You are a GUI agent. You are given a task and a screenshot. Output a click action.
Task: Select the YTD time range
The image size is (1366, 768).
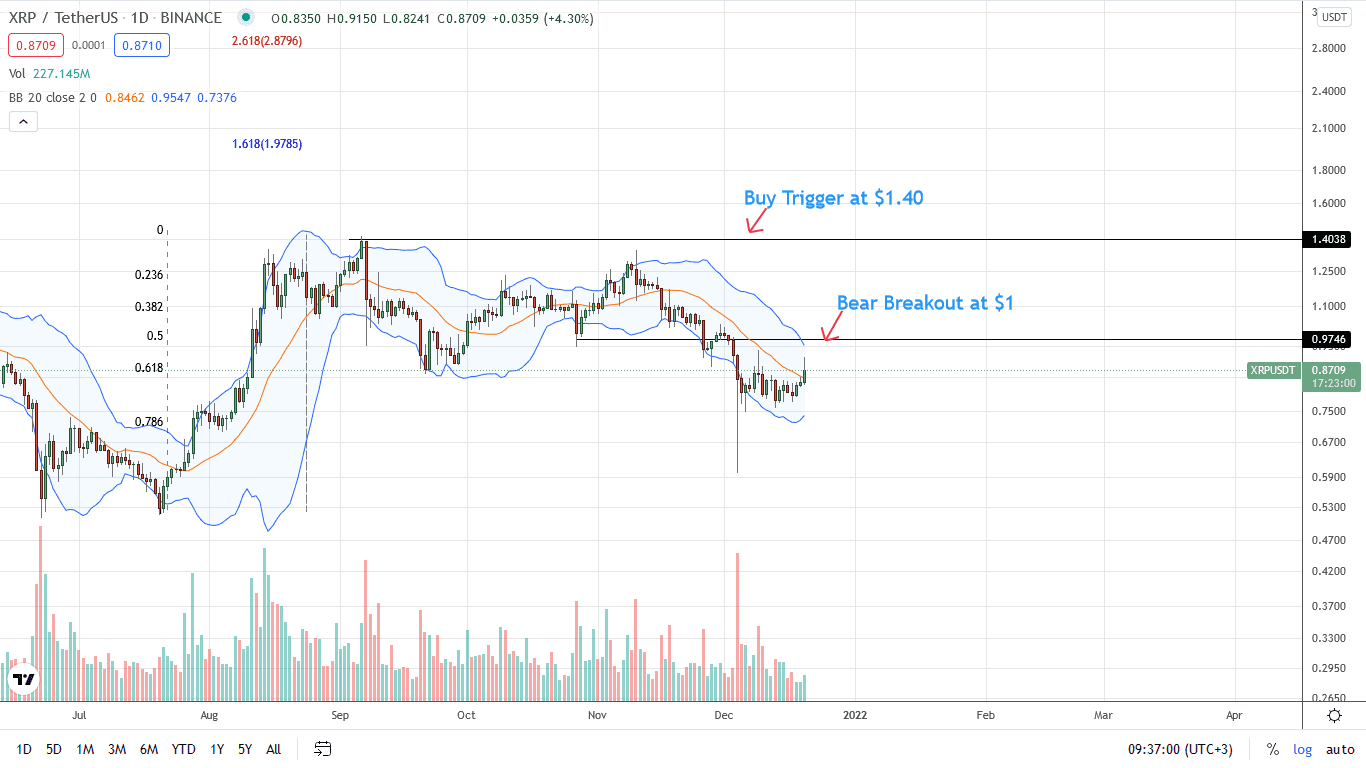[x=183, y=749]
